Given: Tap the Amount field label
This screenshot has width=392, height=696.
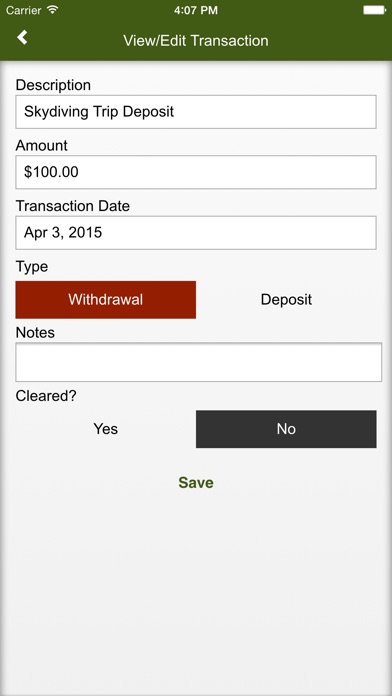Looking at the screenshot, I should pyautogui.click(x=42, y=145).
